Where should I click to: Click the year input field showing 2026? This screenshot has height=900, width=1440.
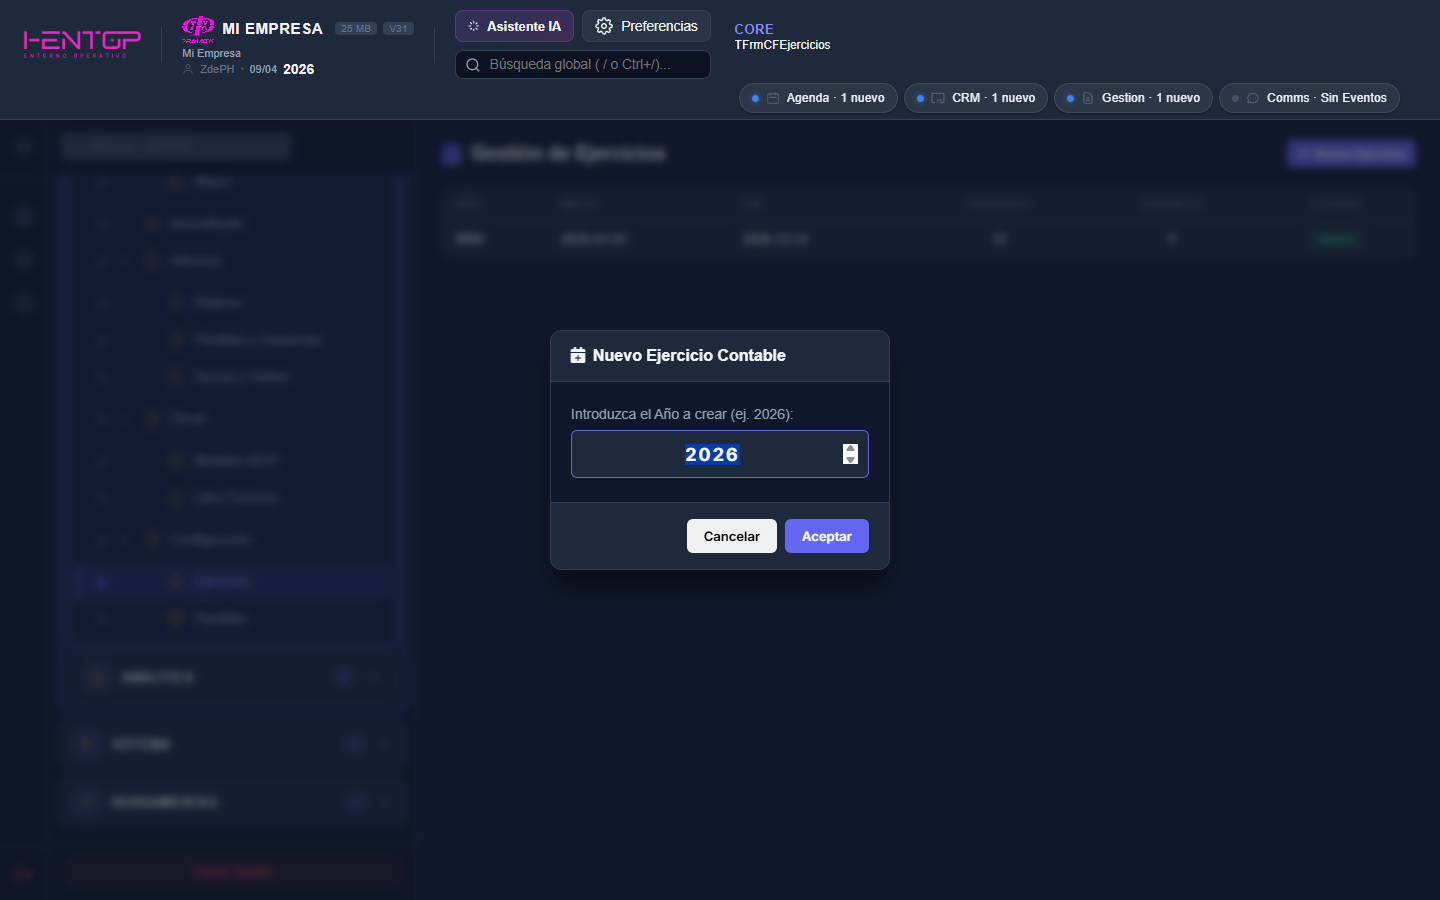[710, 455]
